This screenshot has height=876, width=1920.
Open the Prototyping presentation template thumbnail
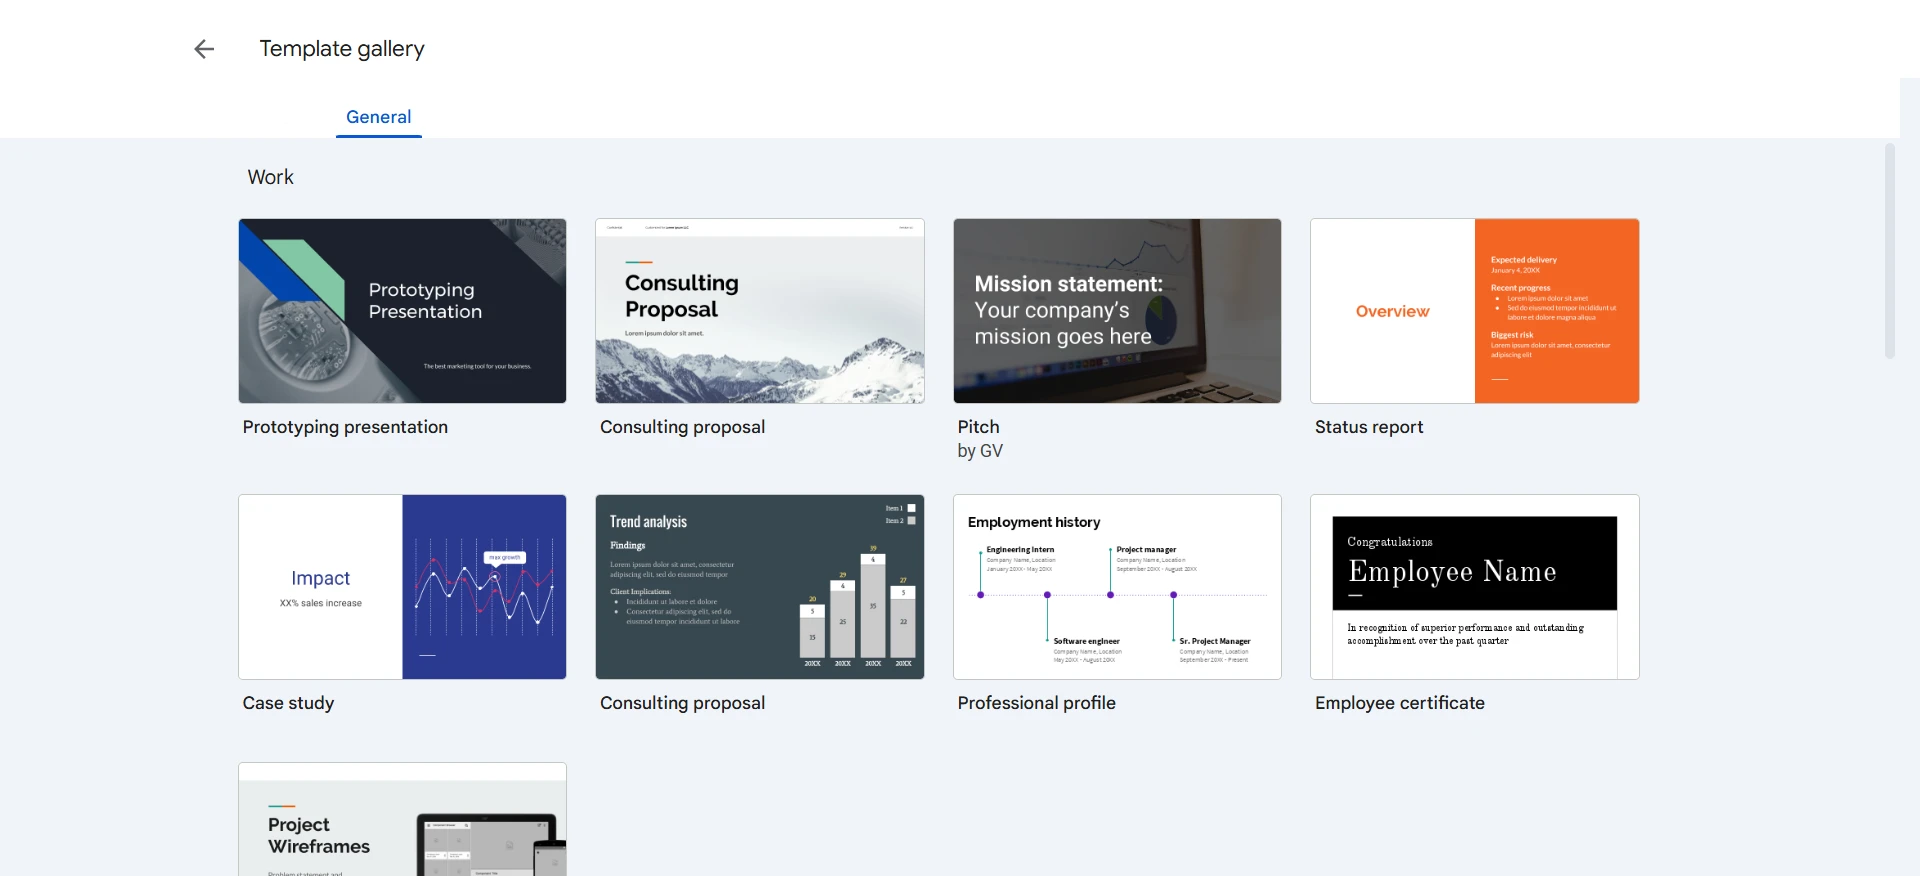click(x=402, y=311)
